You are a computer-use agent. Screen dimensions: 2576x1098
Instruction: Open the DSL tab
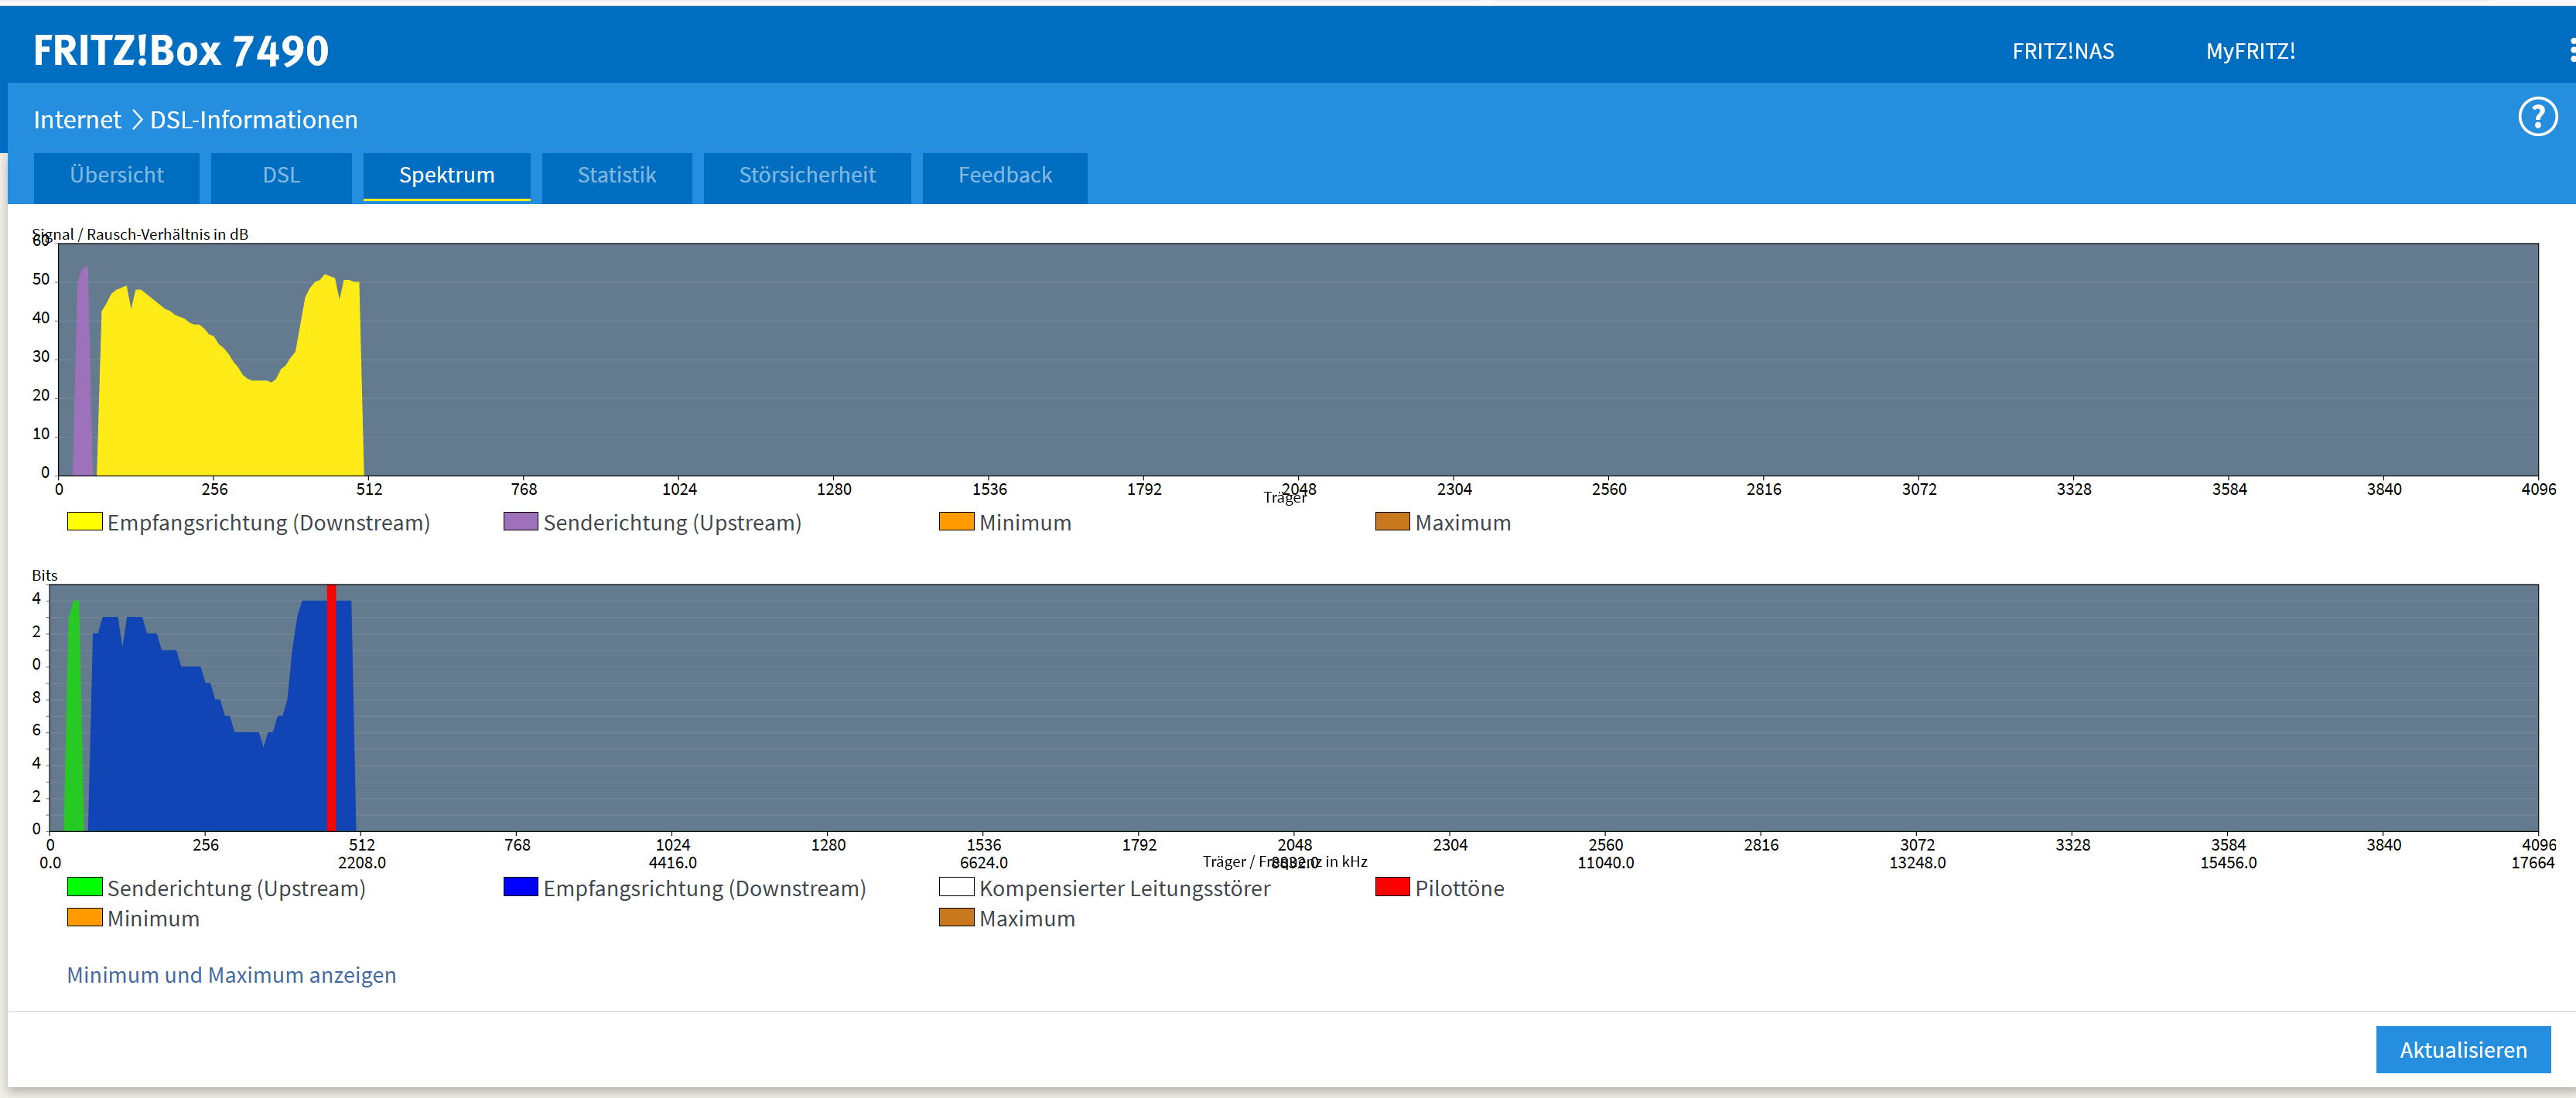(x=281, y=176)
